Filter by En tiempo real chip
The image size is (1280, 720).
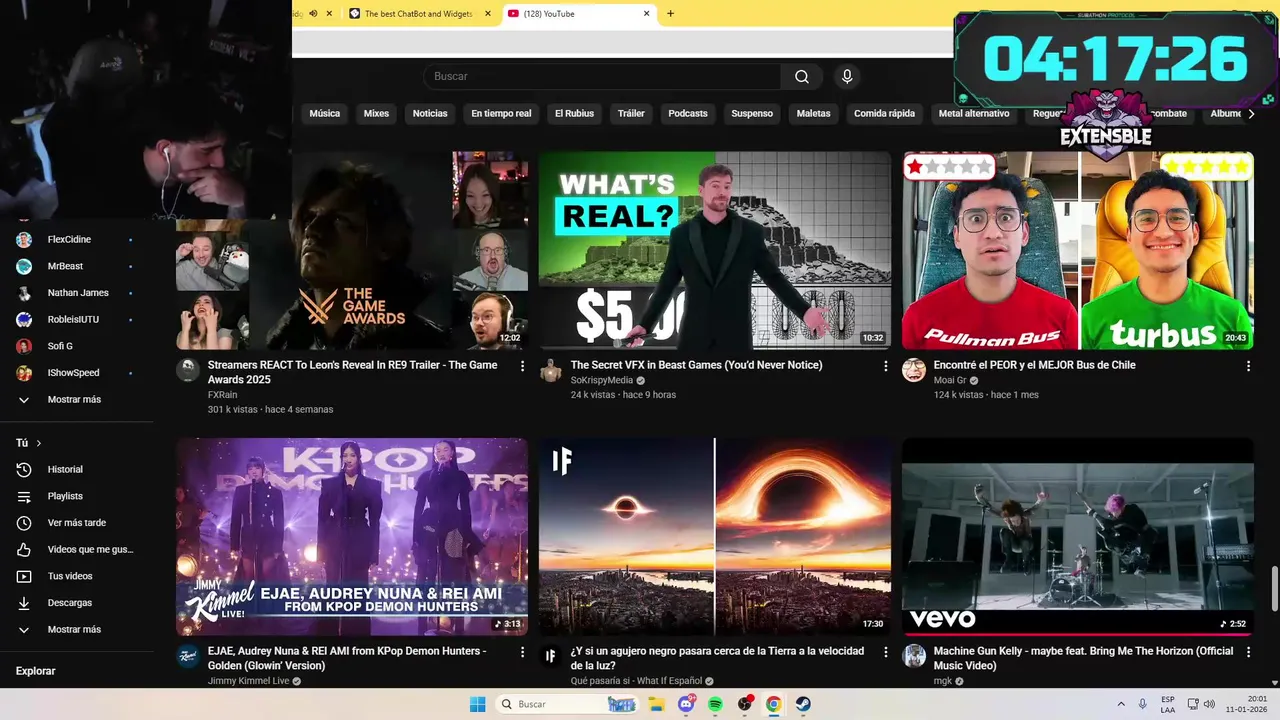point(501,114)
